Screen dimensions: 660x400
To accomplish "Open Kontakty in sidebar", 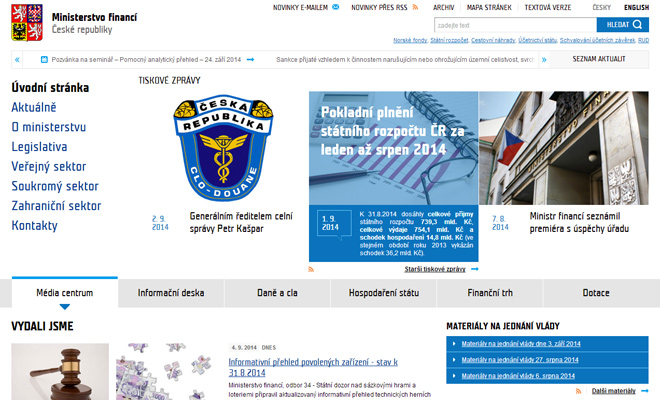I will tap(35, 226).
